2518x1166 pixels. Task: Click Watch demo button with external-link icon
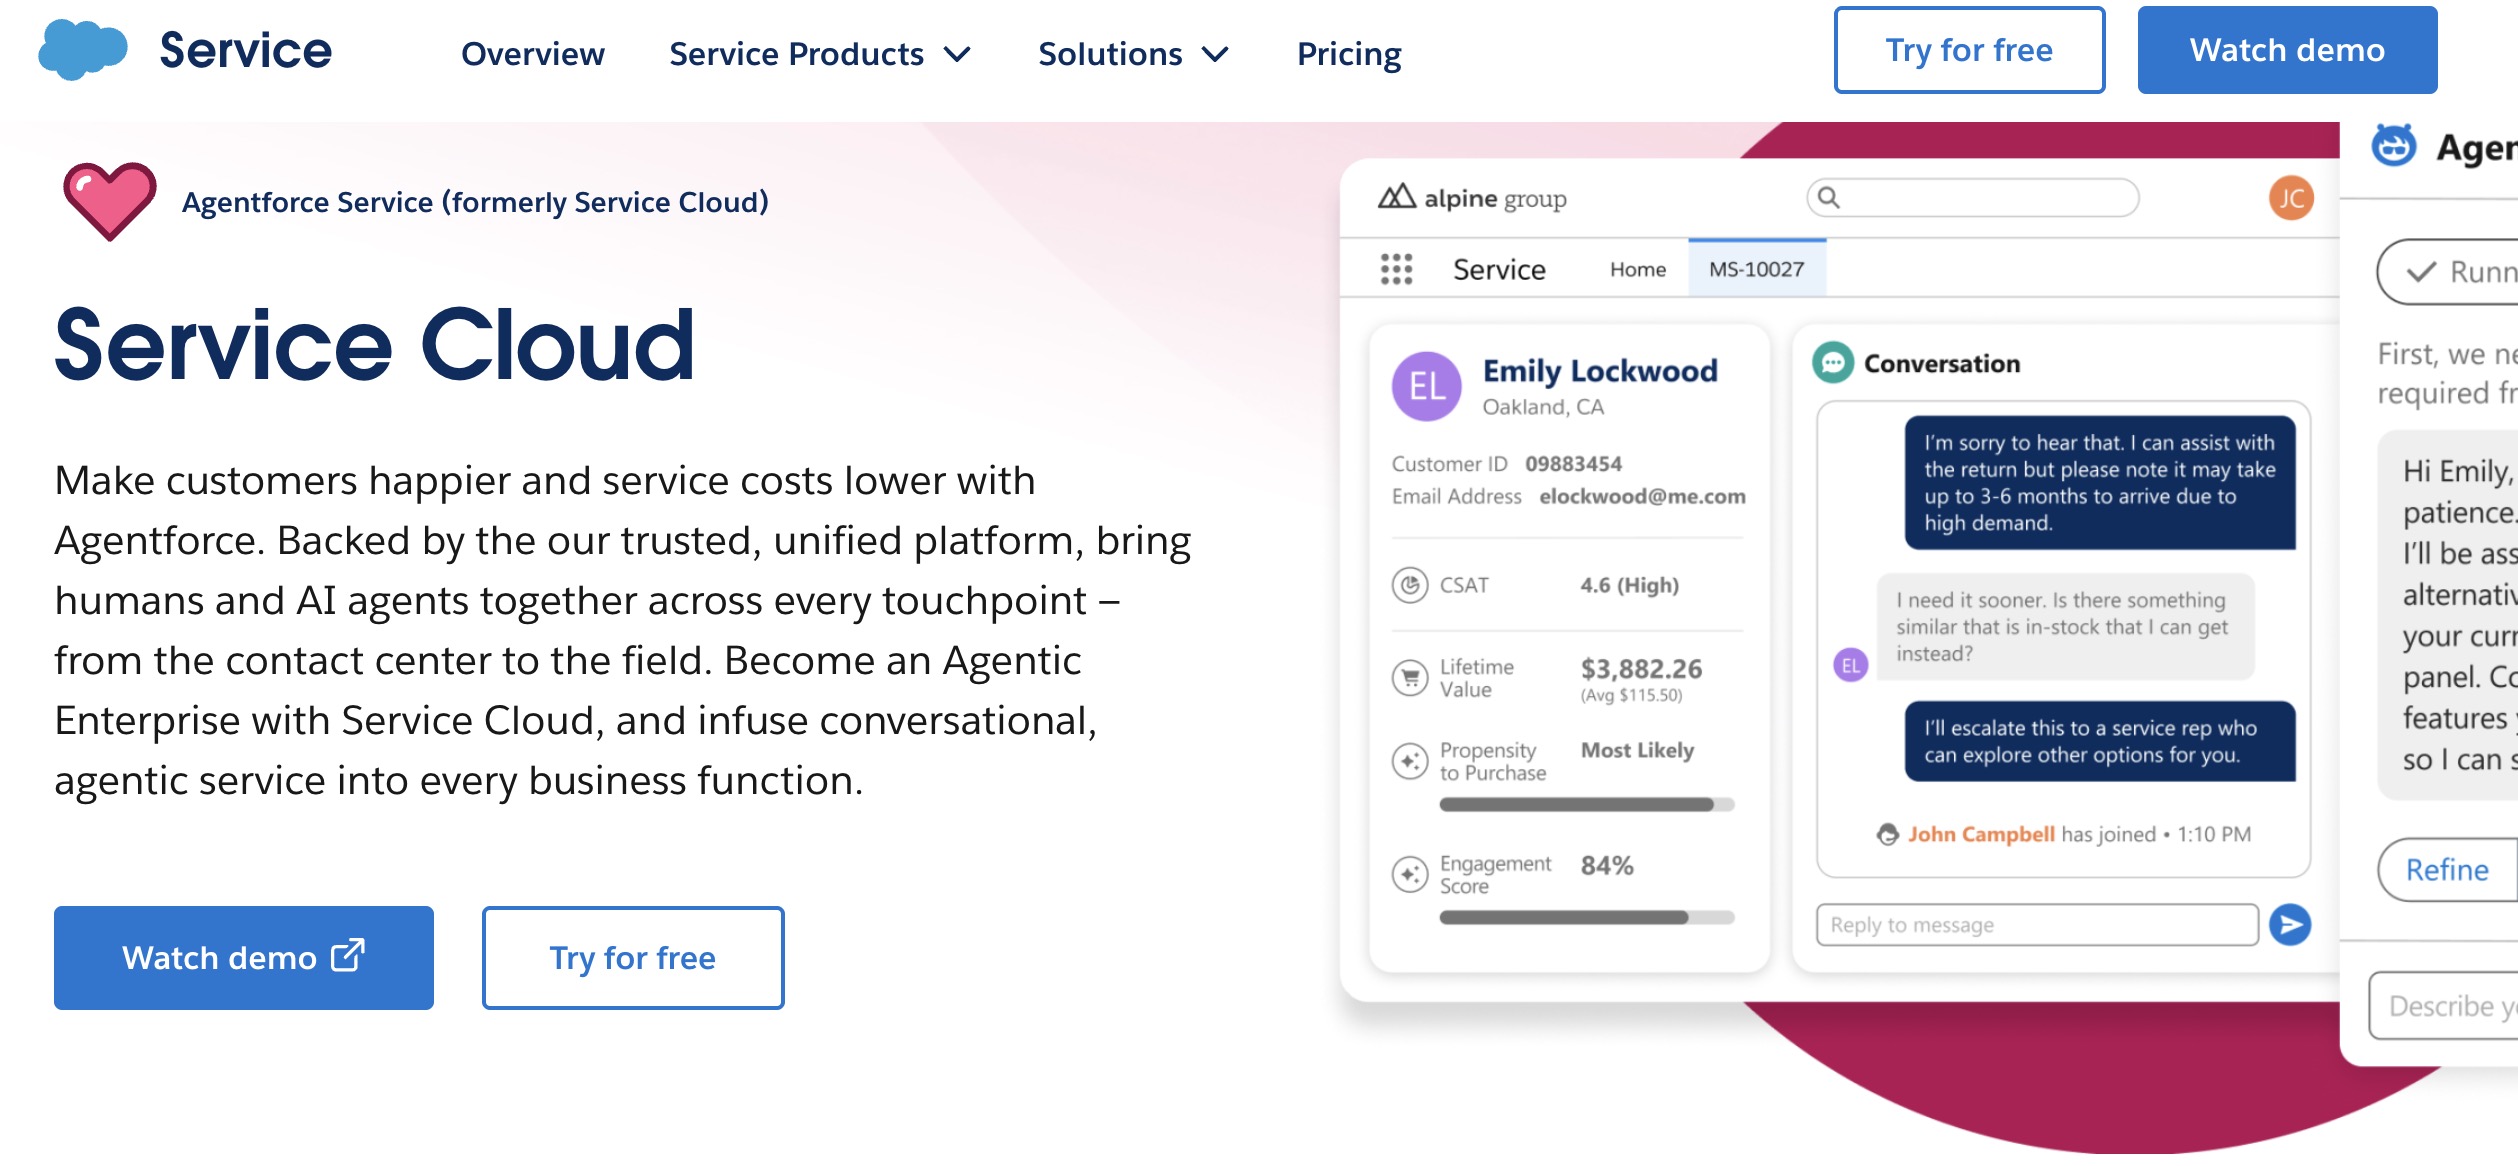243,957
